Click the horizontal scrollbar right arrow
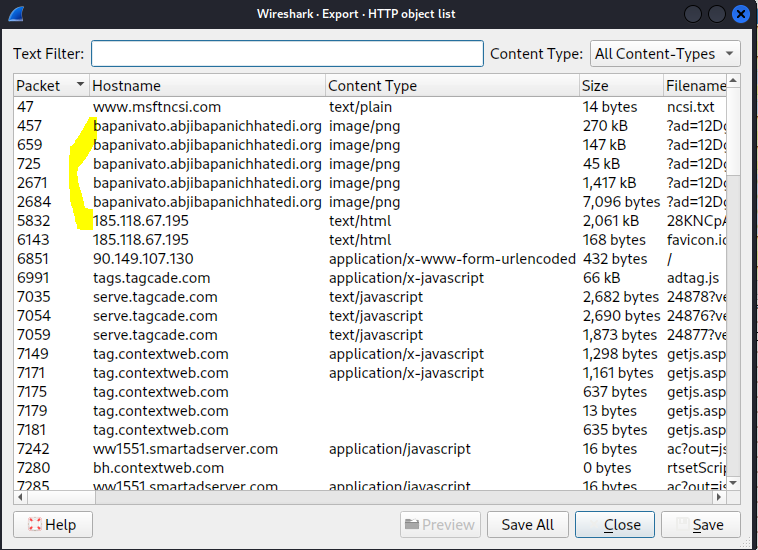 click(x=720, y=497)
